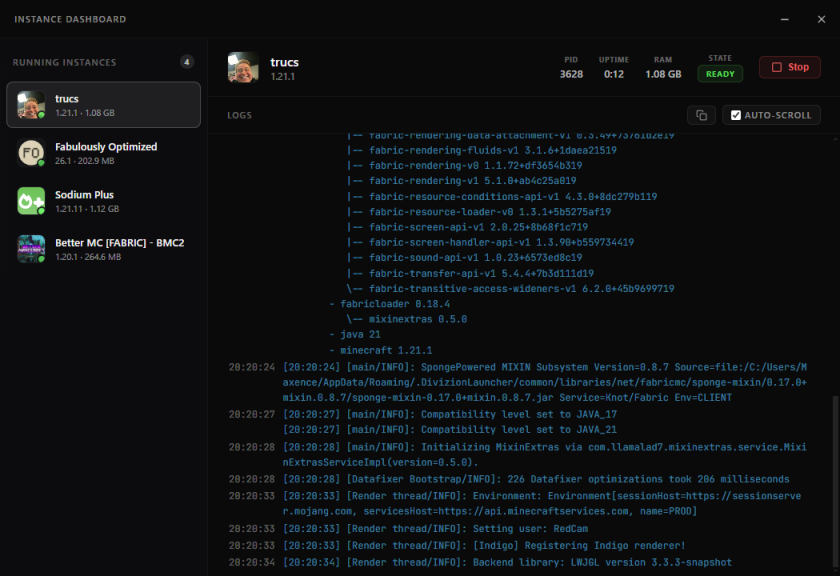Click the trucs avatar in the sidebar
The height and width of the screenshot is (576, 840).
pos(31,105)
